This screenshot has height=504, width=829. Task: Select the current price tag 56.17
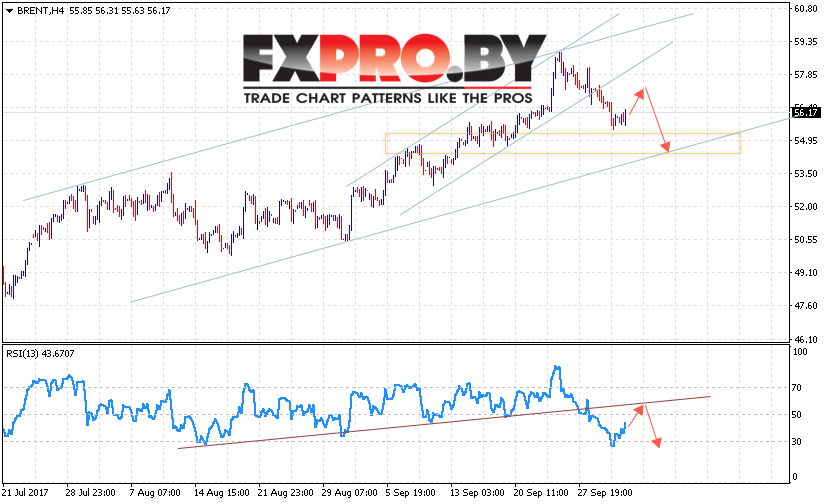coord(806,113)
